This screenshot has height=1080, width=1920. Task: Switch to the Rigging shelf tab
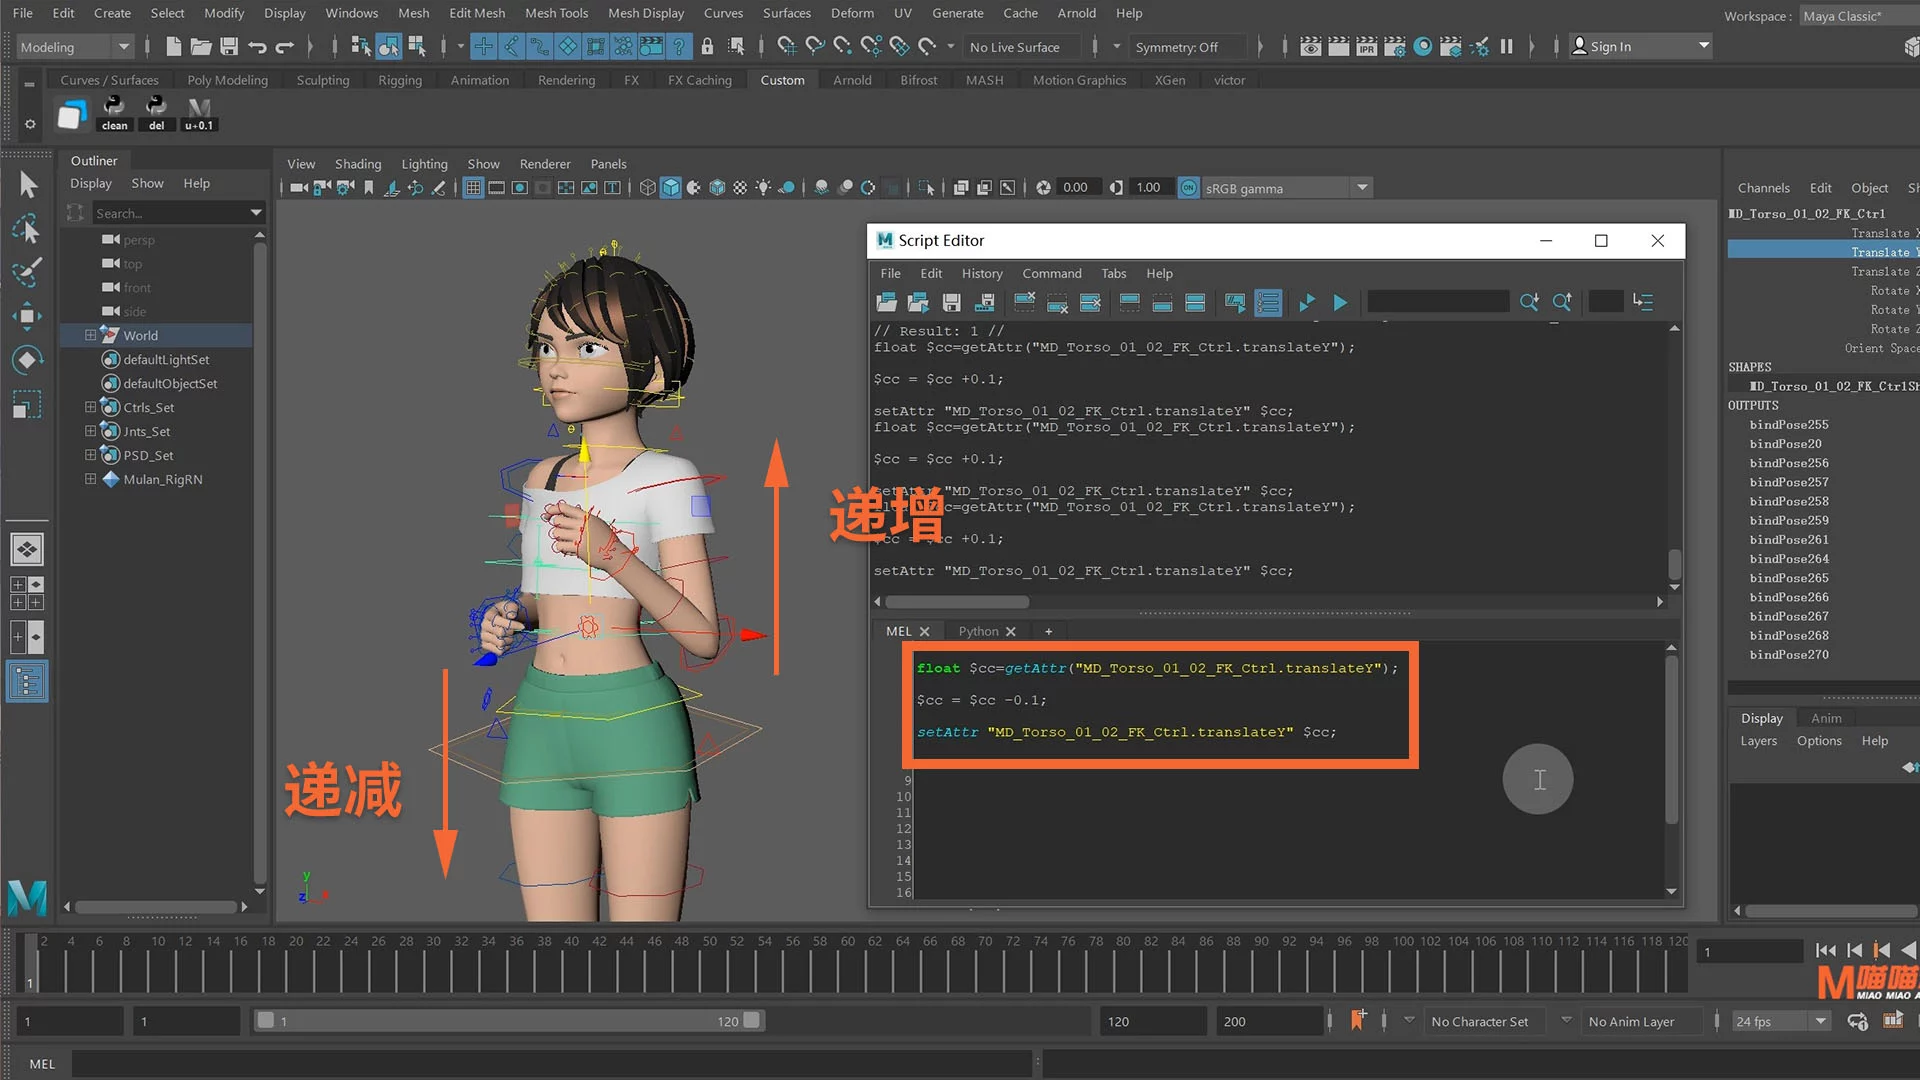(400, 80)
